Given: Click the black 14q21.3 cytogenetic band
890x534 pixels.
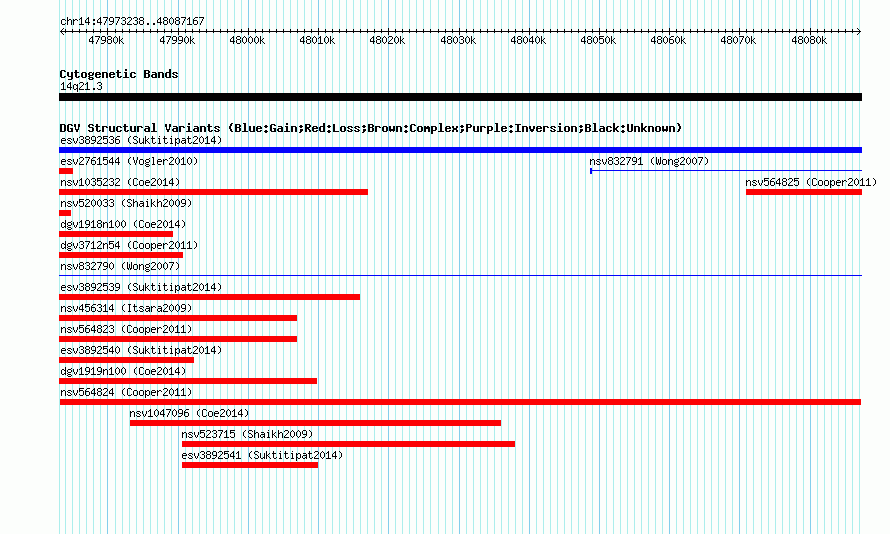Looking at the screenshot, I should 460,97.
